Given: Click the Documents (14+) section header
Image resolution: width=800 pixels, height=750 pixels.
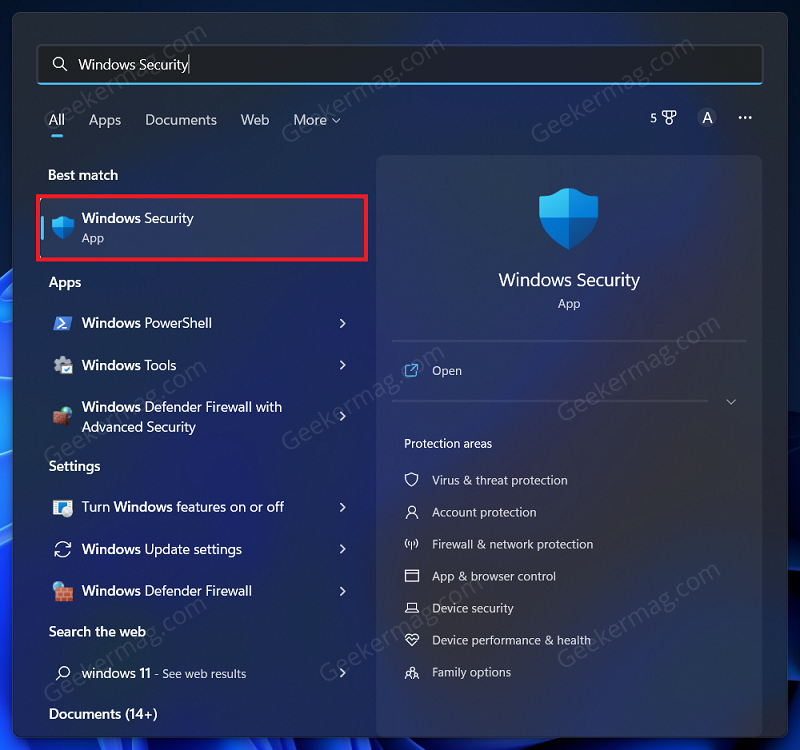Looking at the screenshot, I should pyautogui.click(x=103, y=714).
